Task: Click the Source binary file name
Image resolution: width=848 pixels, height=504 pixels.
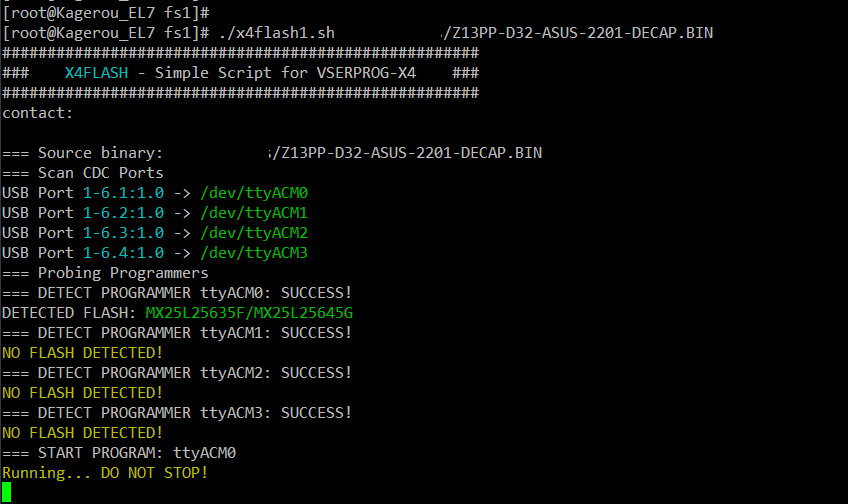Action: pos(406,153)
